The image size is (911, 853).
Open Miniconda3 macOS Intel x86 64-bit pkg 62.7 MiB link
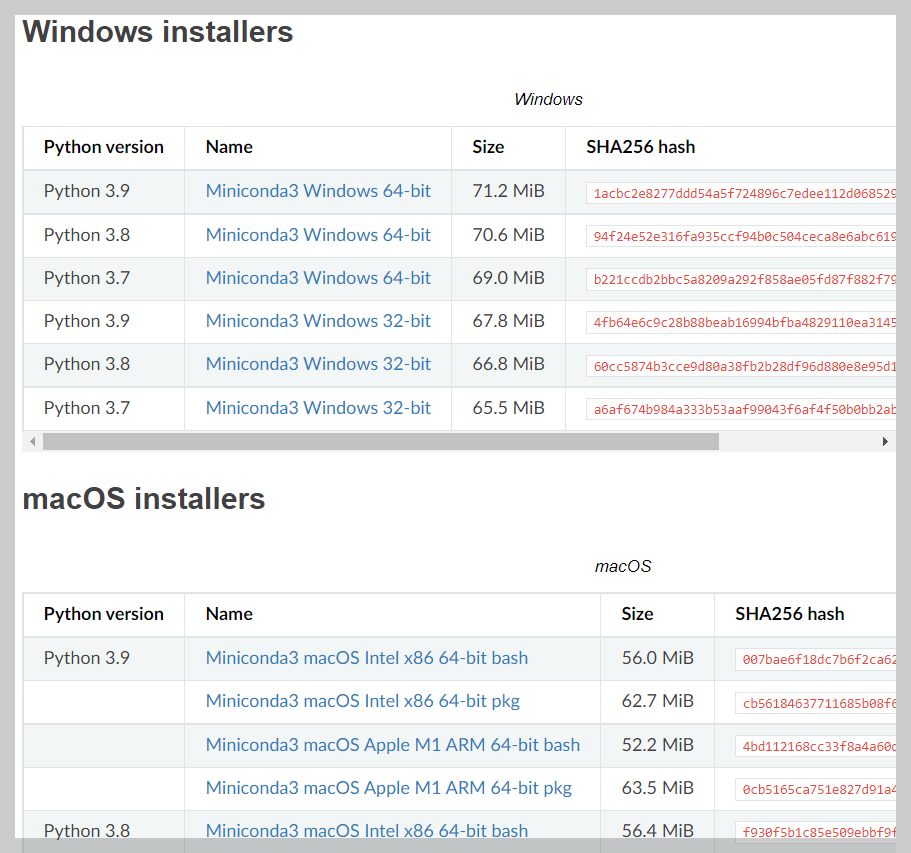click(x=363, y=701)
